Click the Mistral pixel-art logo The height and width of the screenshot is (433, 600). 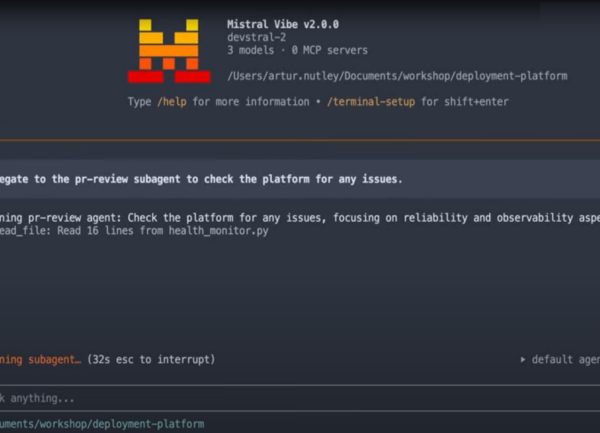[169, 51]
